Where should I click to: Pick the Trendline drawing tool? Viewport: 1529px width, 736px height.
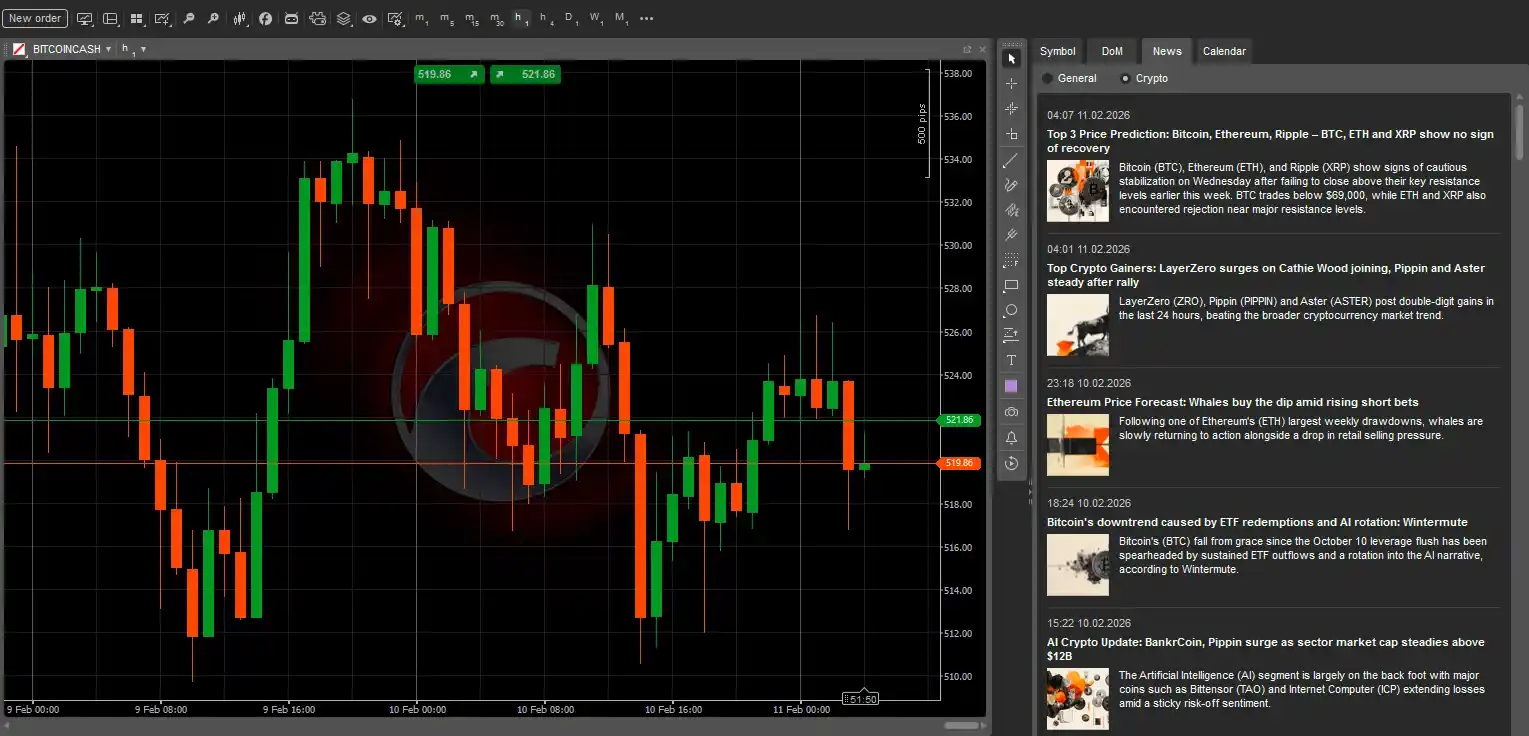1011,159
